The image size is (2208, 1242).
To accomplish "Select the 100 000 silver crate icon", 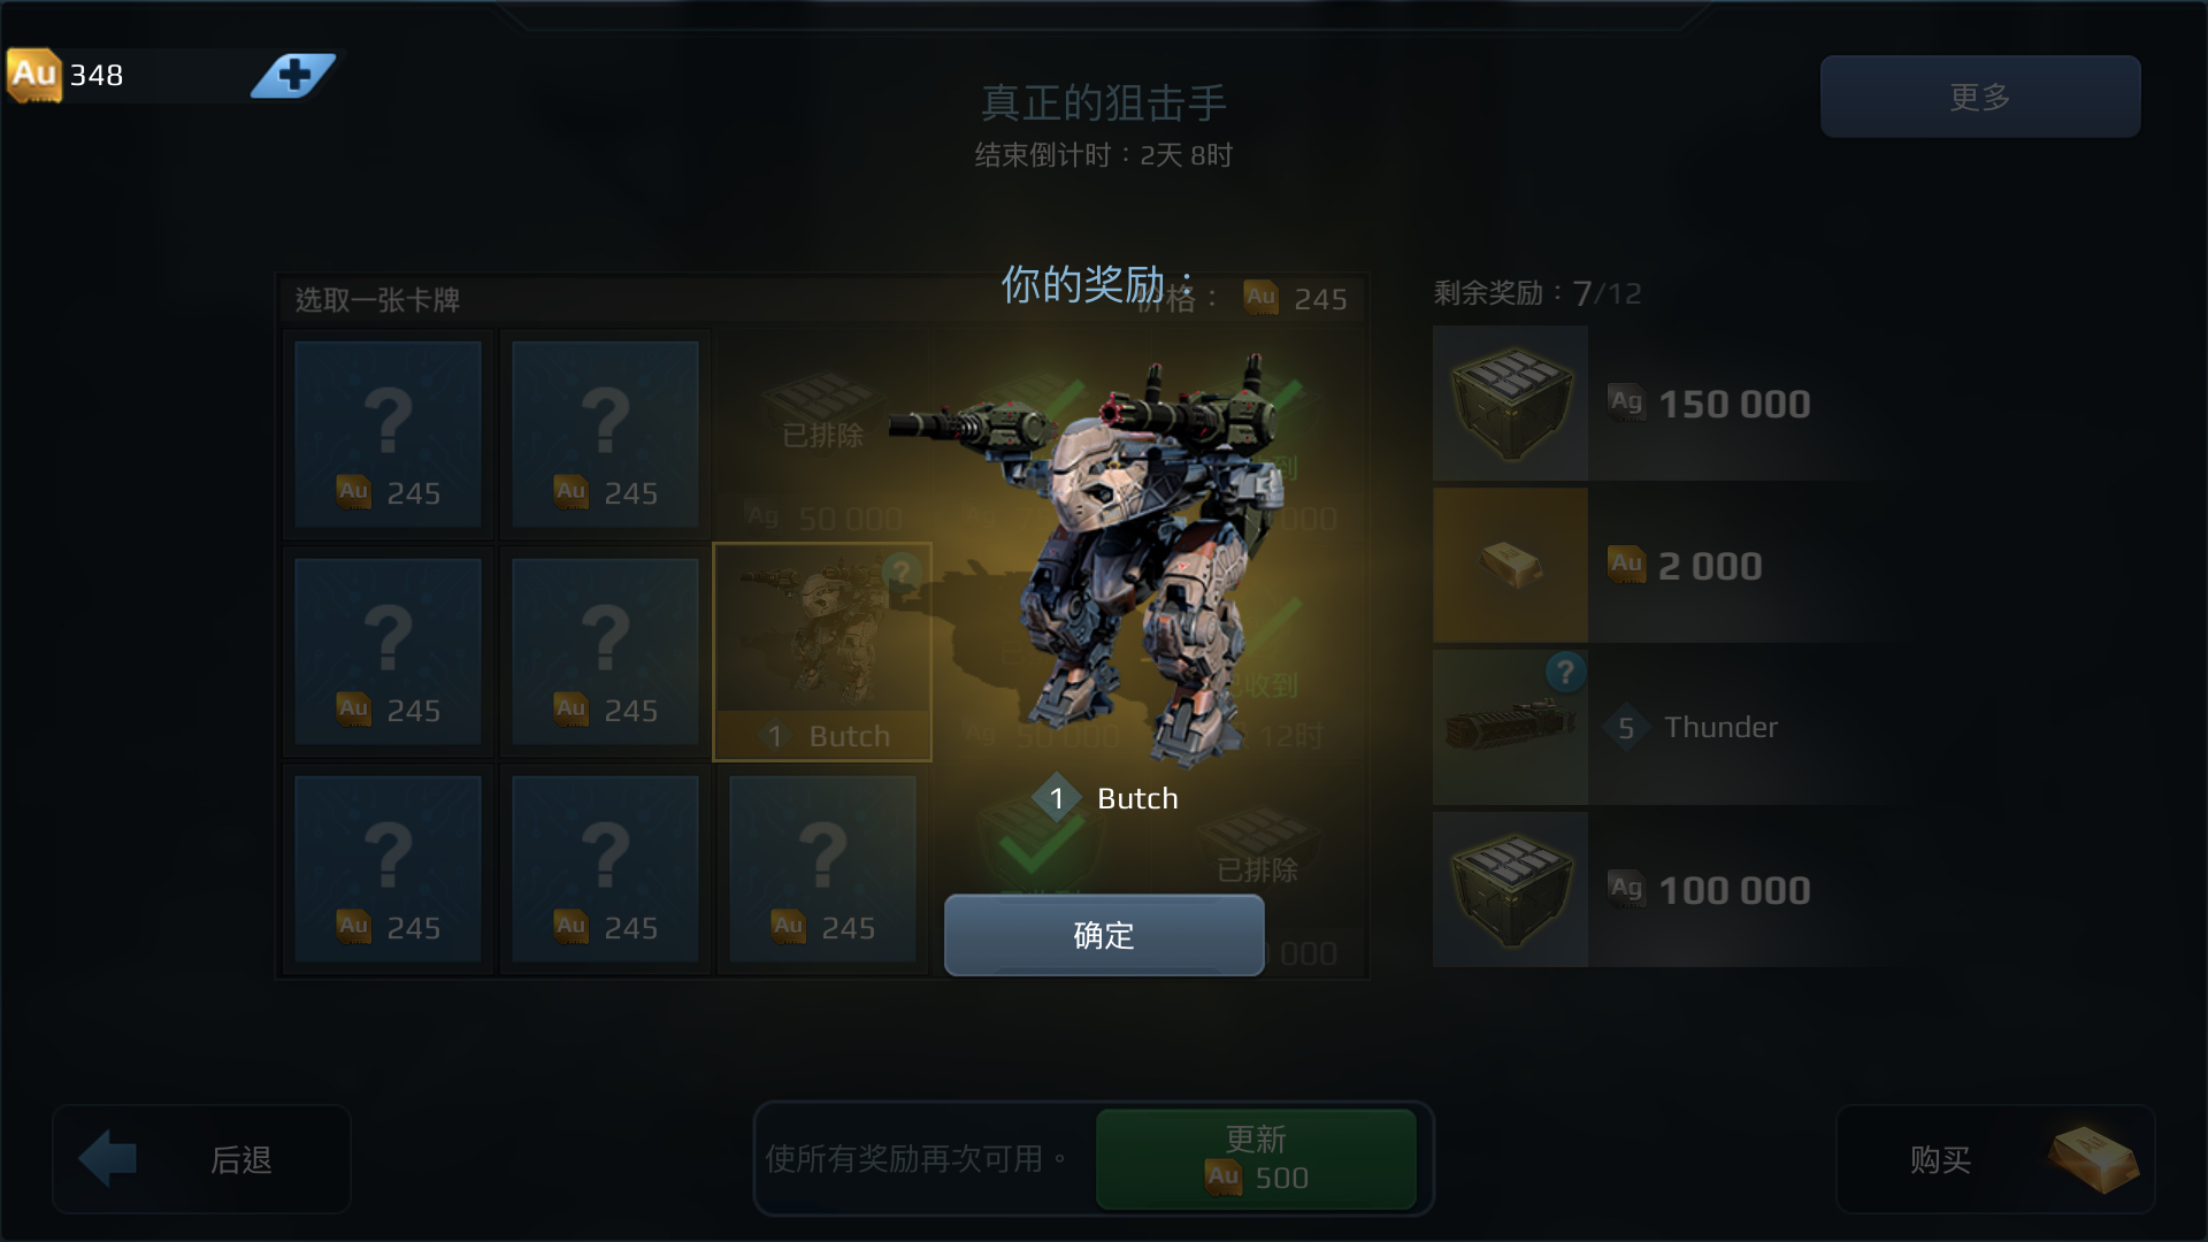I will pos(1510,889).
